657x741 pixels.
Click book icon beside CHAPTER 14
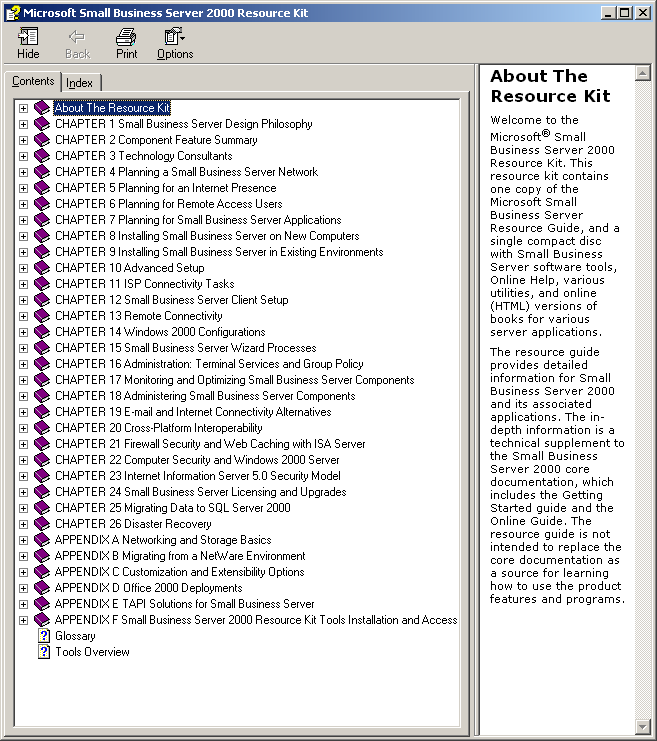(x=42, y=332)
